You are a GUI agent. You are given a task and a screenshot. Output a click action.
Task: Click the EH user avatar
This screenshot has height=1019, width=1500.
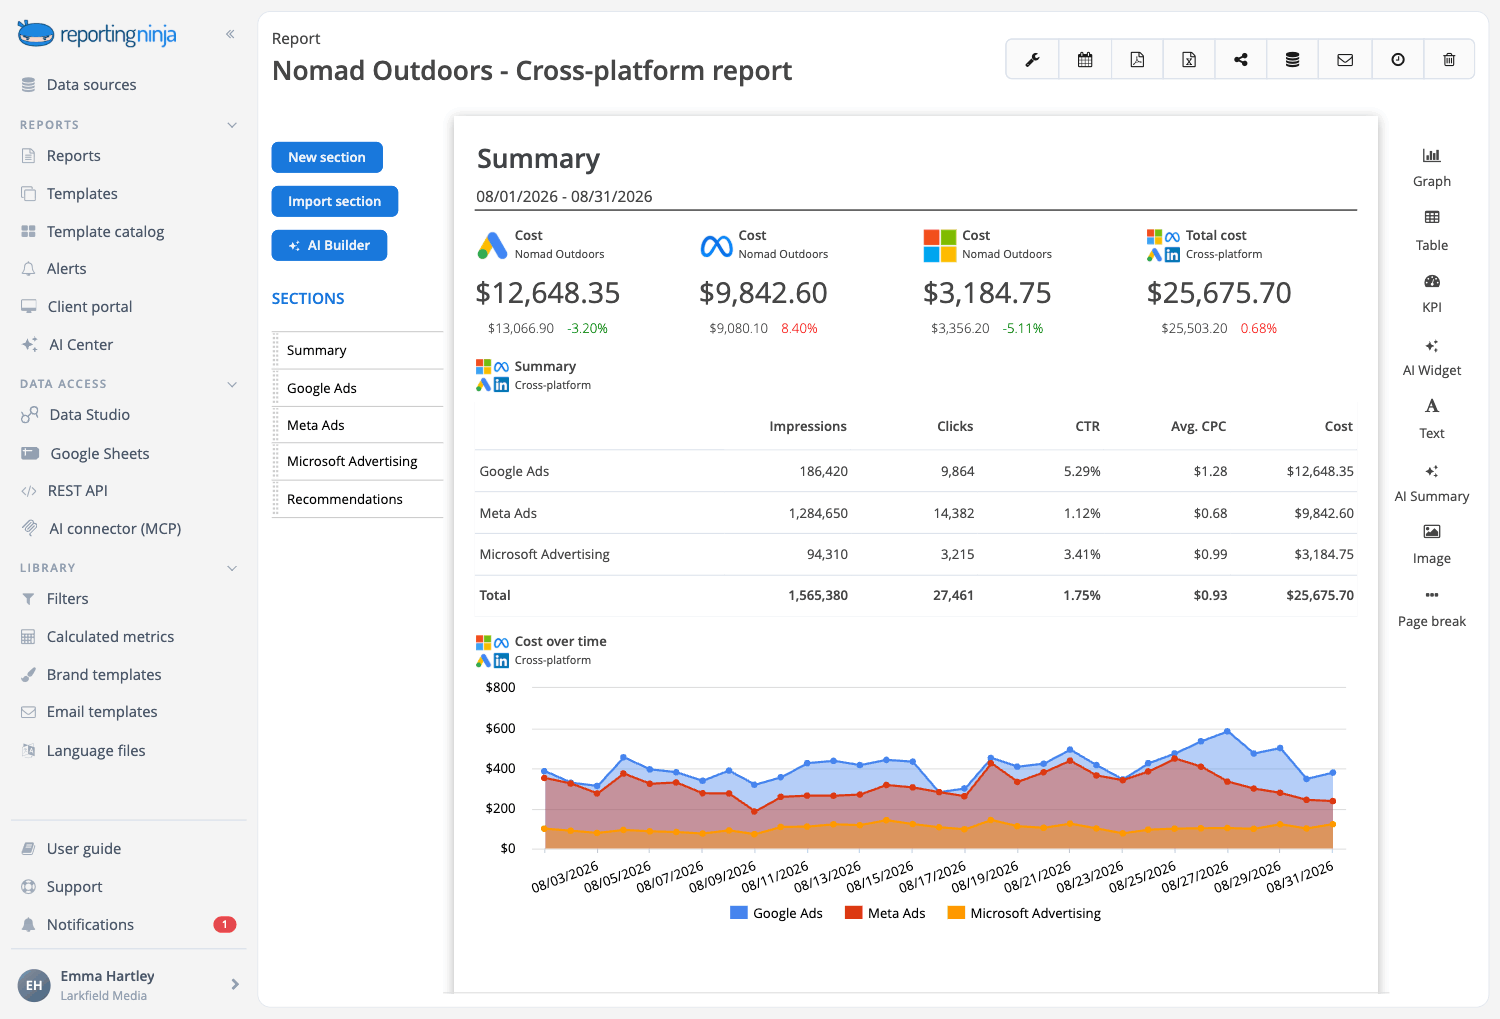tap(34, 985)
